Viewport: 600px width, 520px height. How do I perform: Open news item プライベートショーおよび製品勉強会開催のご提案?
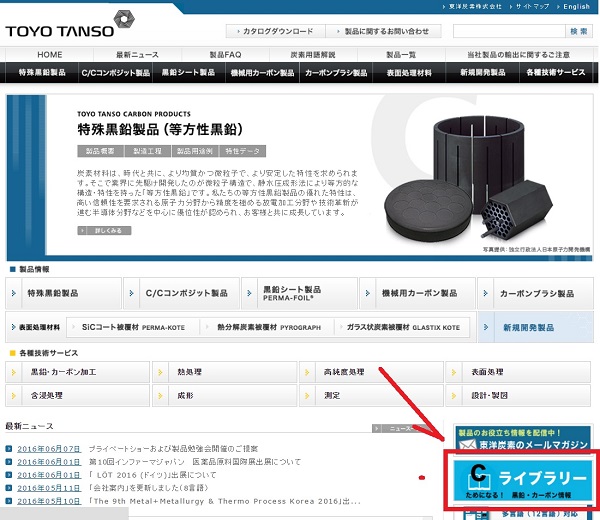pyautogui.click(x=173, y=448)
